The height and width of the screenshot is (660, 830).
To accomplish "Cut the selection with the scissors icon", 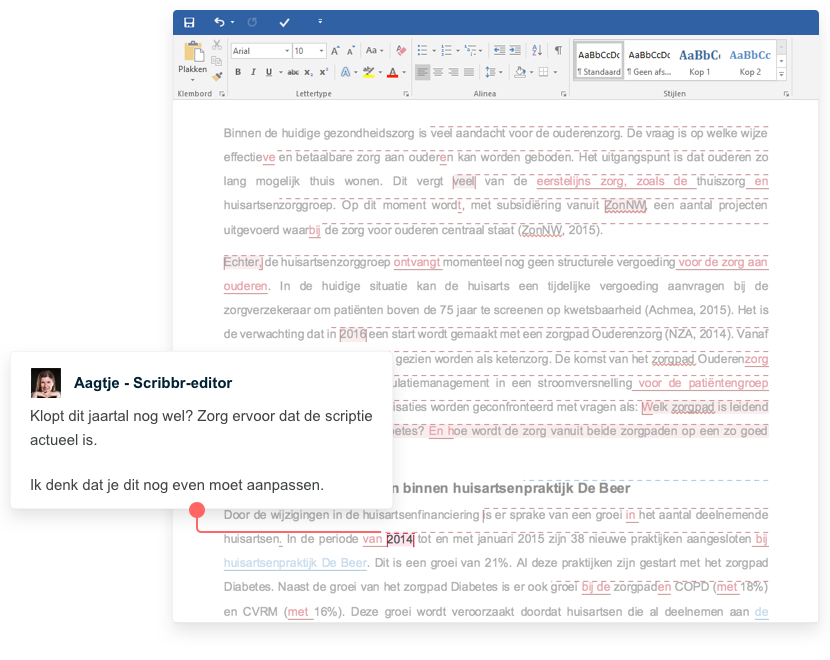I will [x=216, y=45].
